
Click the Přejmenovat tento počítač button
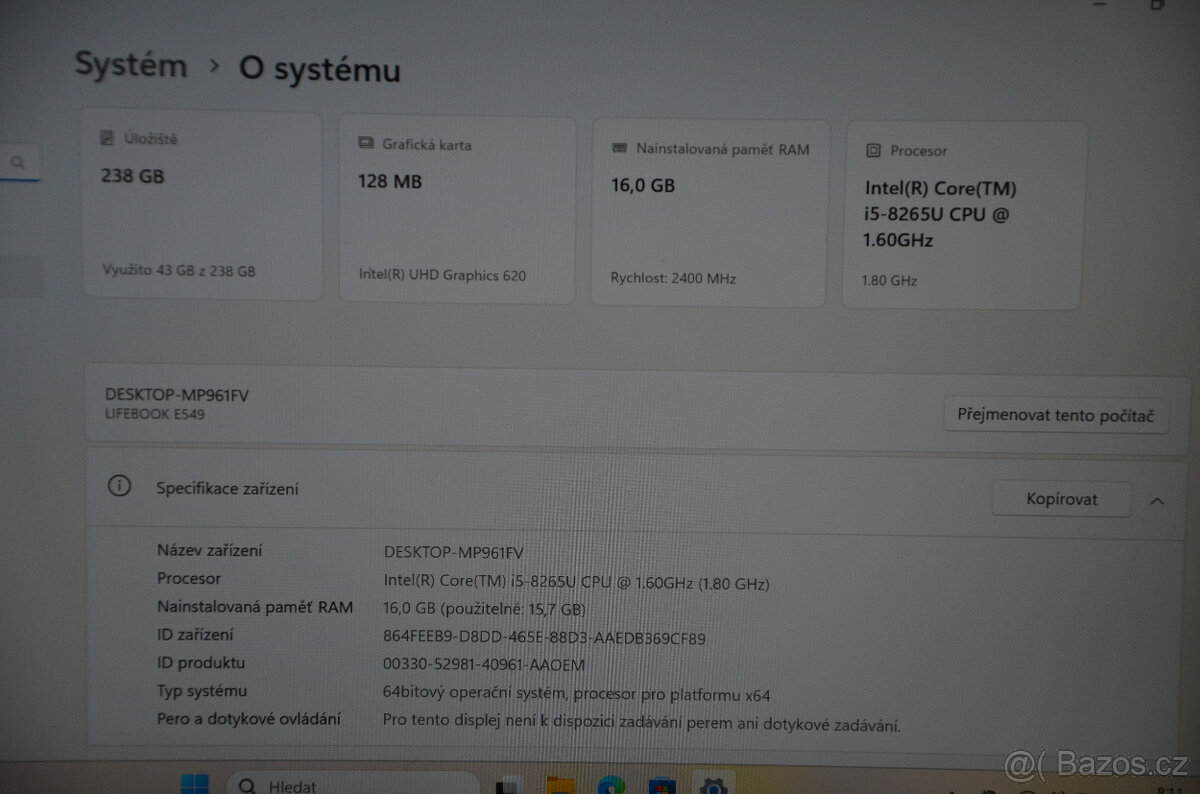(1055, 415)
